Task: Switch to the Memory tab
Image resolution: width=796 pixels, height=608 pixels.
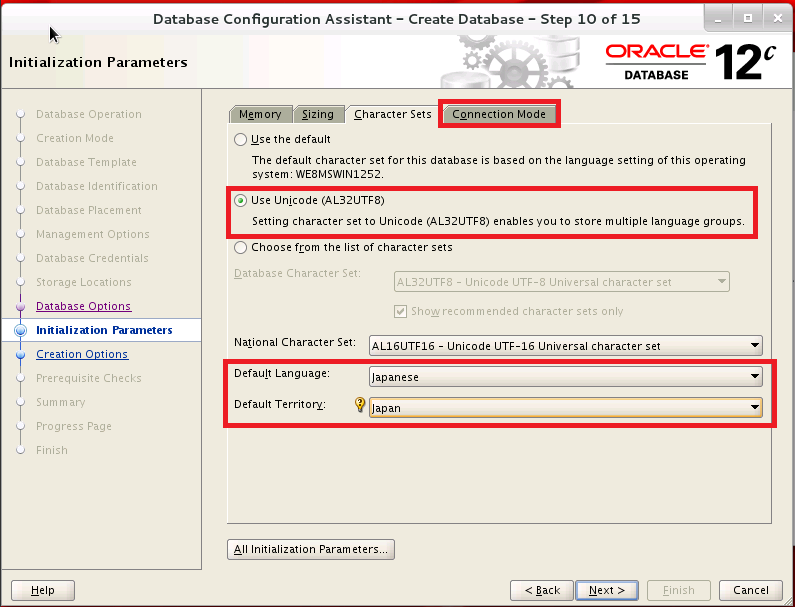Action: [260, 114]
